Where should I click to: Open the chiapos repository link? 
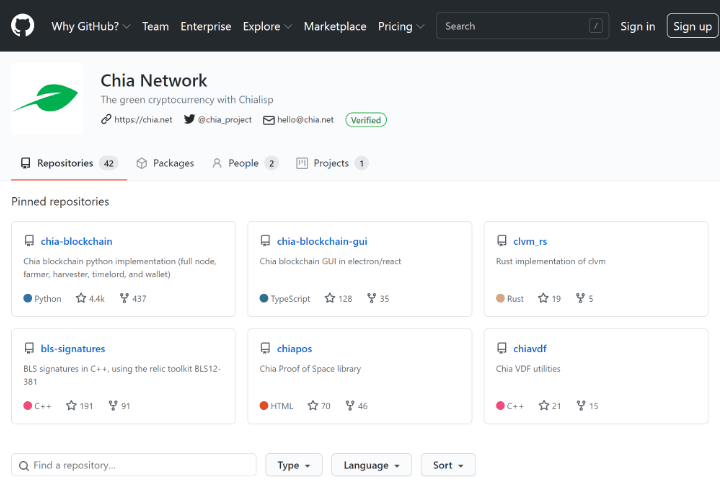click(294, 348)
